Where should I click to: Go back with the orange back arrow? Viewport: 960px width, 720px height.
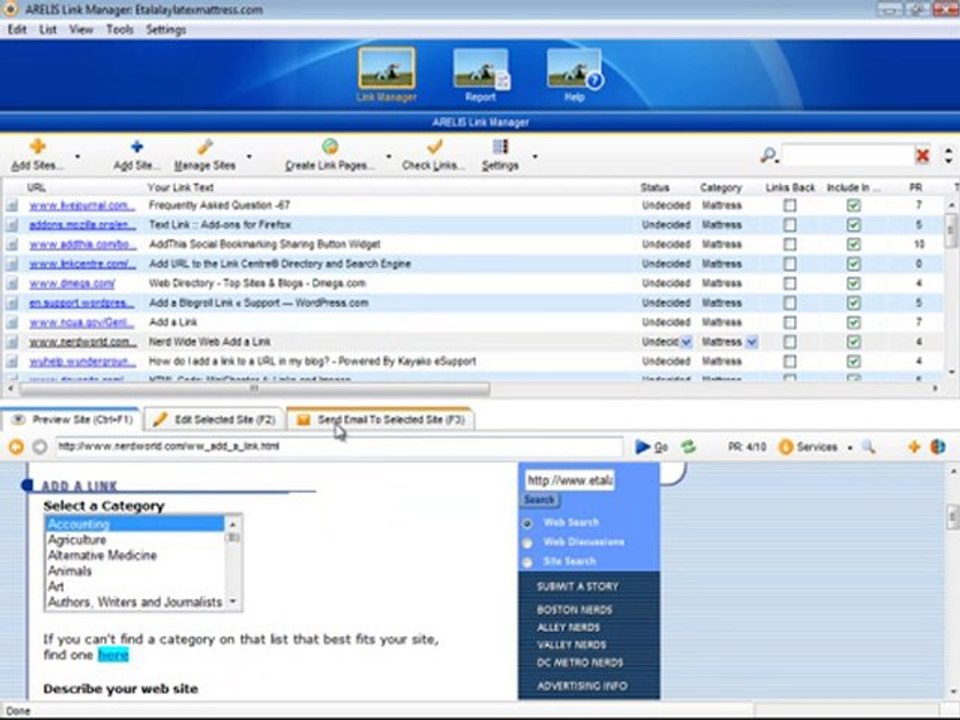pyautogui.click(x=17, y=447)
